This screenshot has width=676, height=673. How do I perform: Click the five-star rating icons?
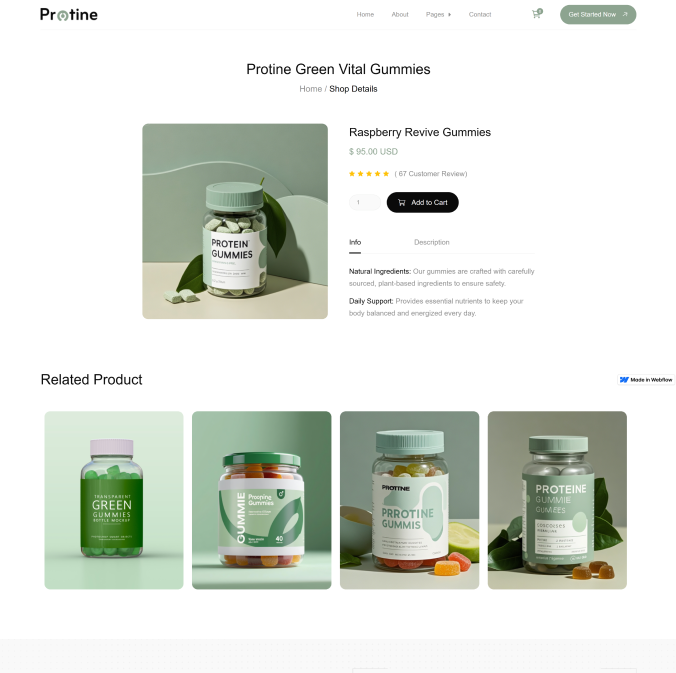pos(369,174)
